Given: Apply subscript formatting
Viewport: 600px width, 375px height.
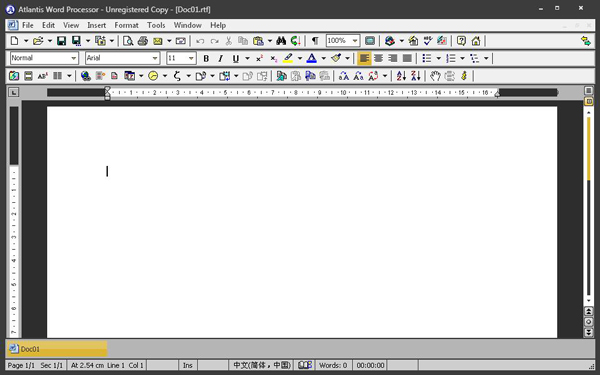Looking at the screenshot, I should pos(273,58).
